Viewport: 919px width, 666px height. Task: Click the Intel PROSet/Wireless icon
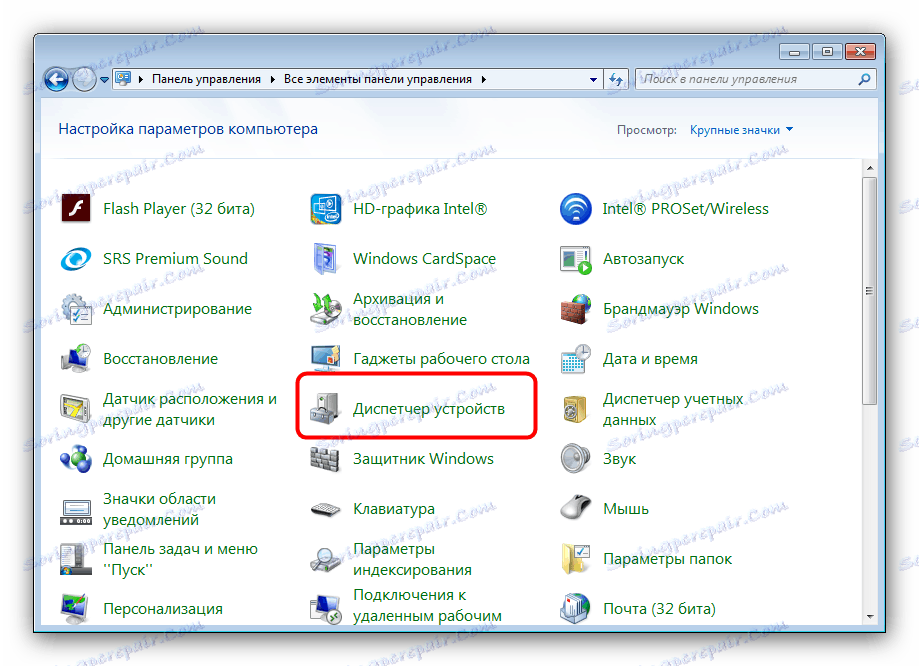576,209
